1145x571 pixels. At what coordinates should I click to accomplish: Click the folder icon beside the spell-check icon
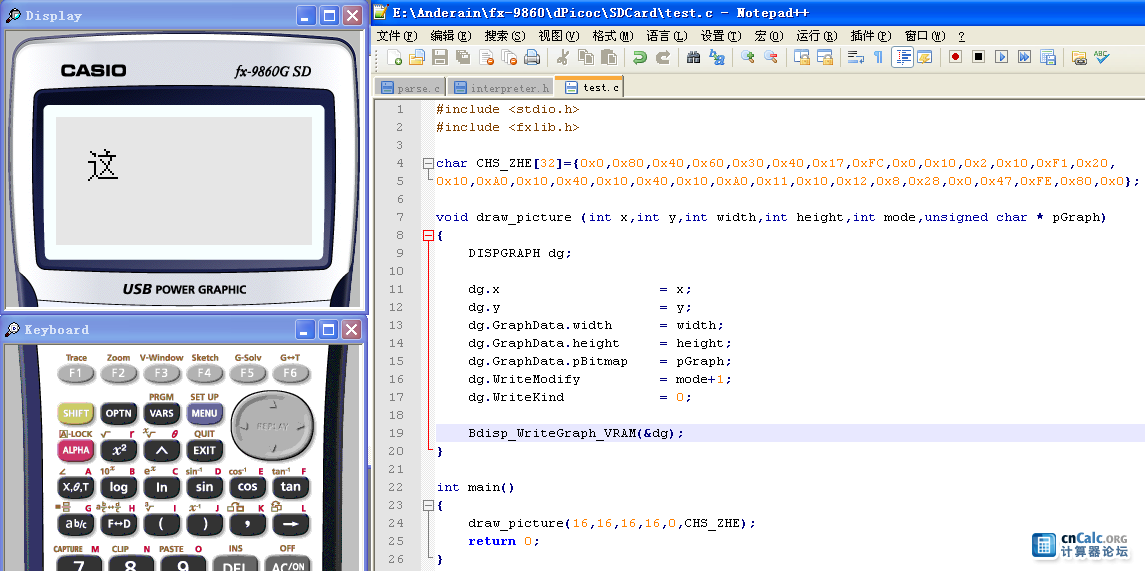1079,57
